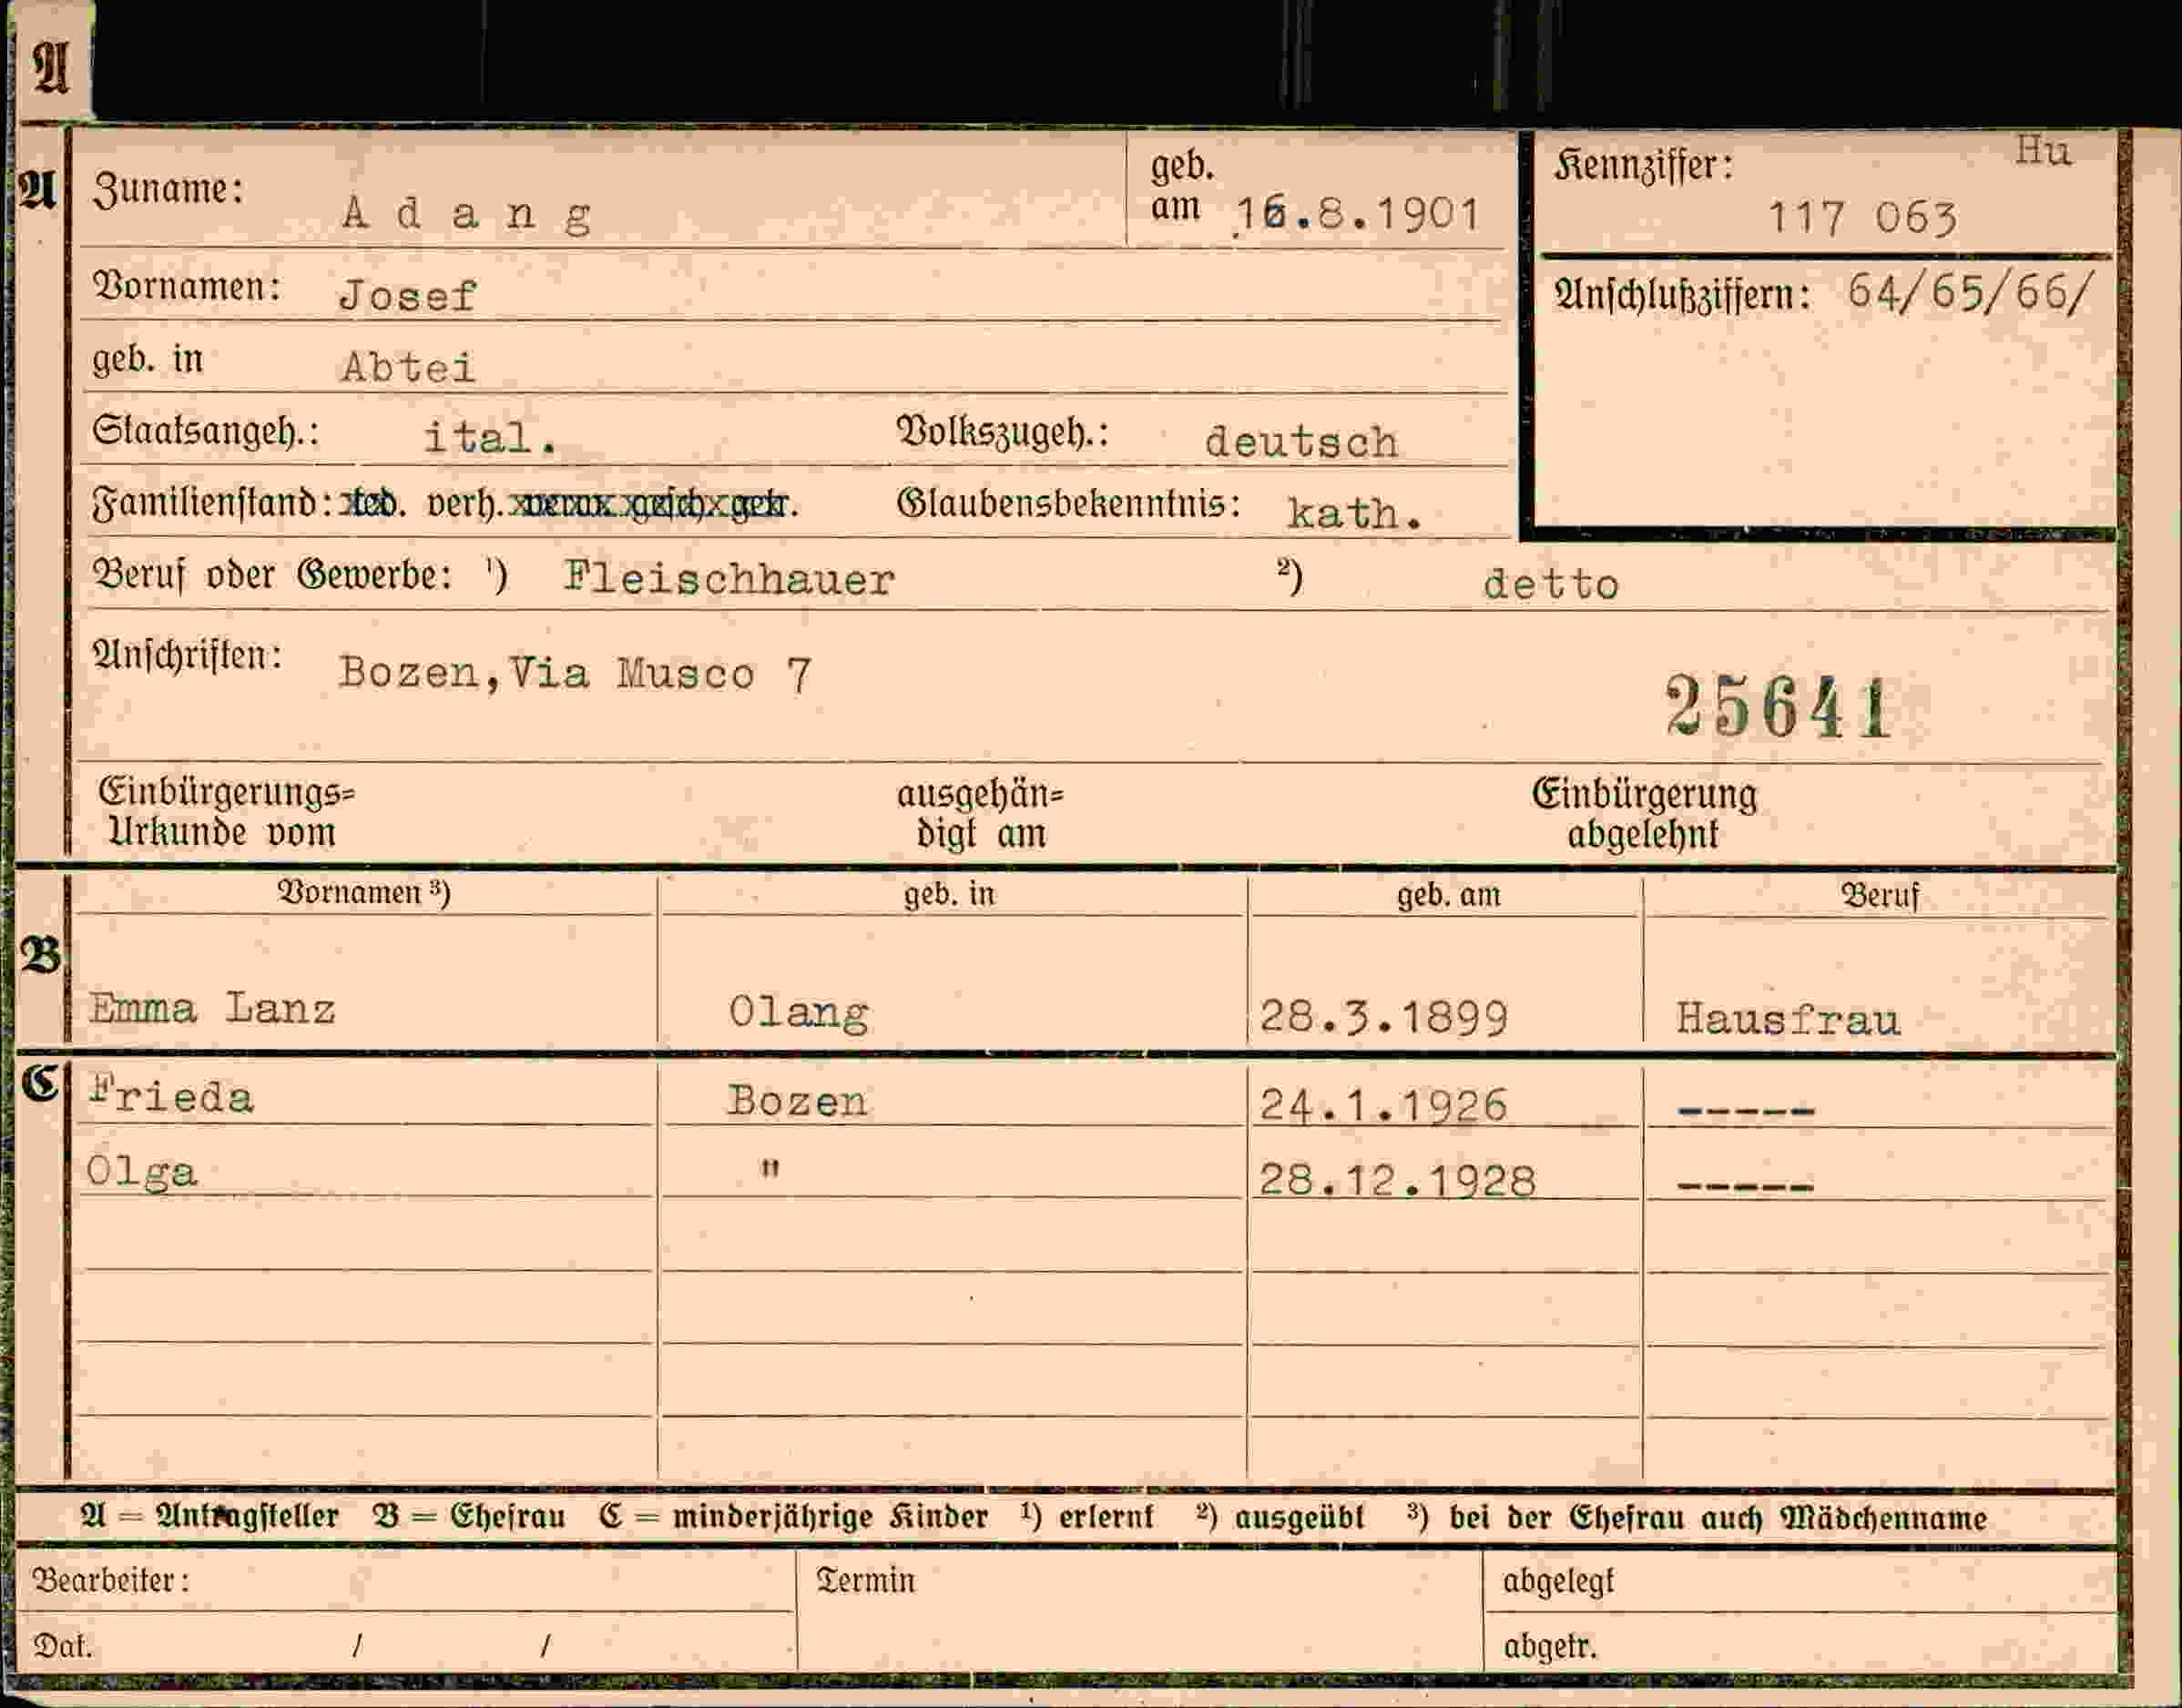Click the Zuname label
The height and width of the screenshot is (1708, 2182).
pyautogui.click(x=168, y=190)
